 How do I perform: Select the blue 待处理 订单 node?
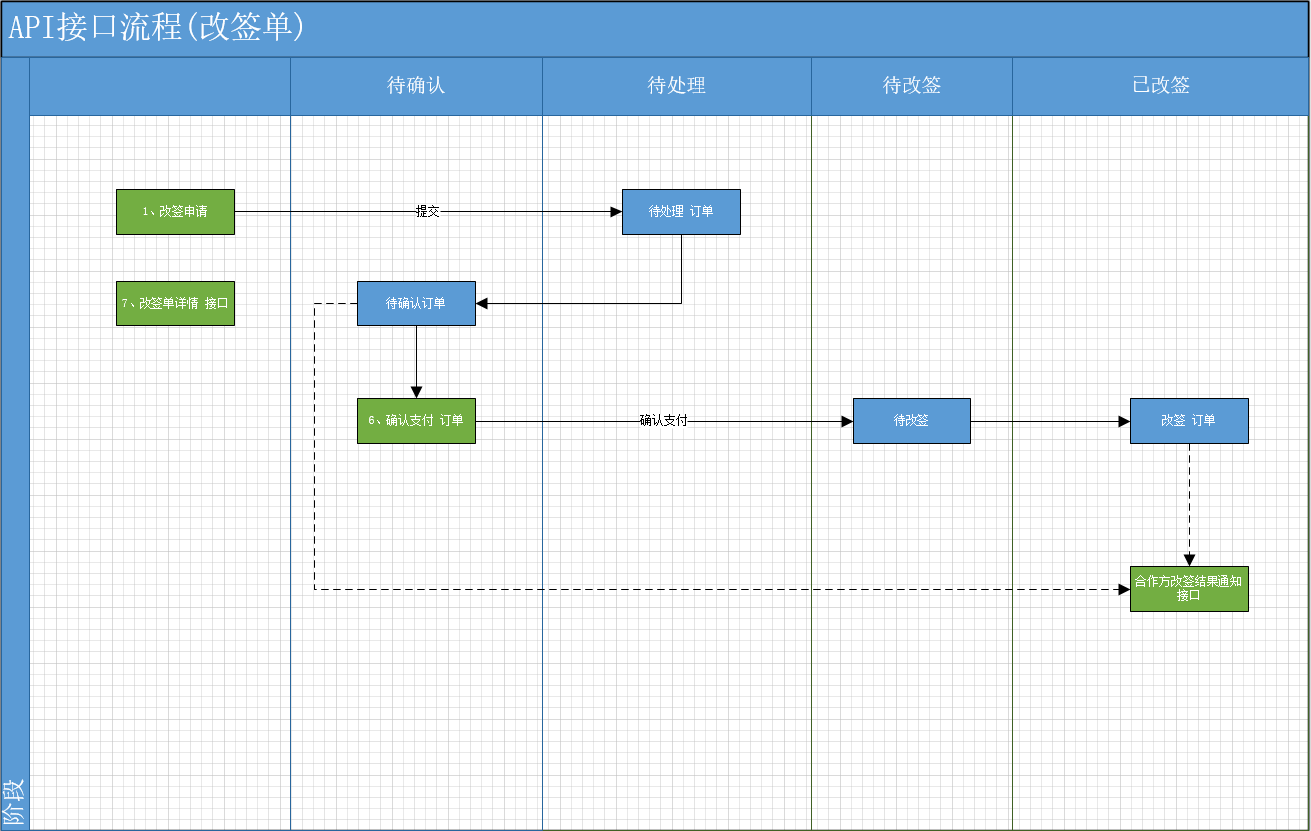coord(681,212)
